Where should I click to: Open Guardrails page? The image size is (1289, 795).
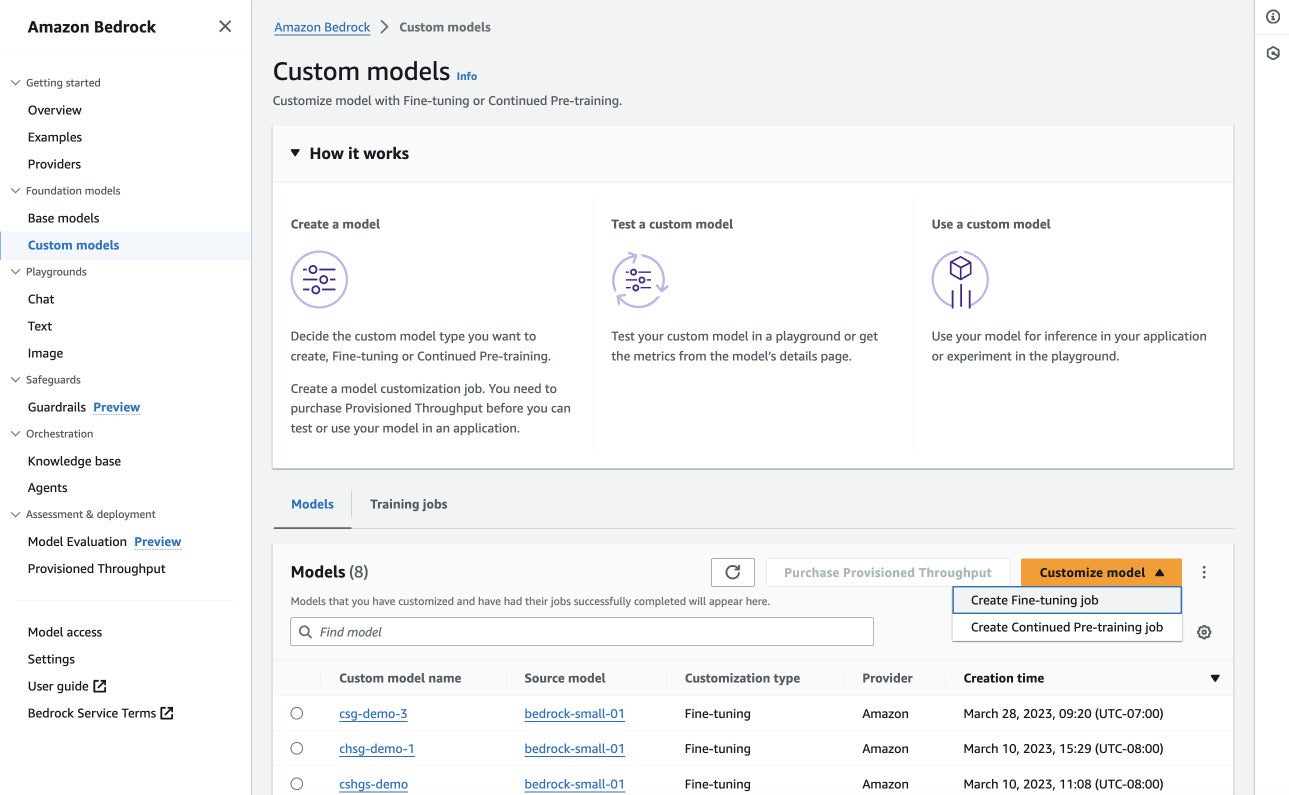[57, 407]
